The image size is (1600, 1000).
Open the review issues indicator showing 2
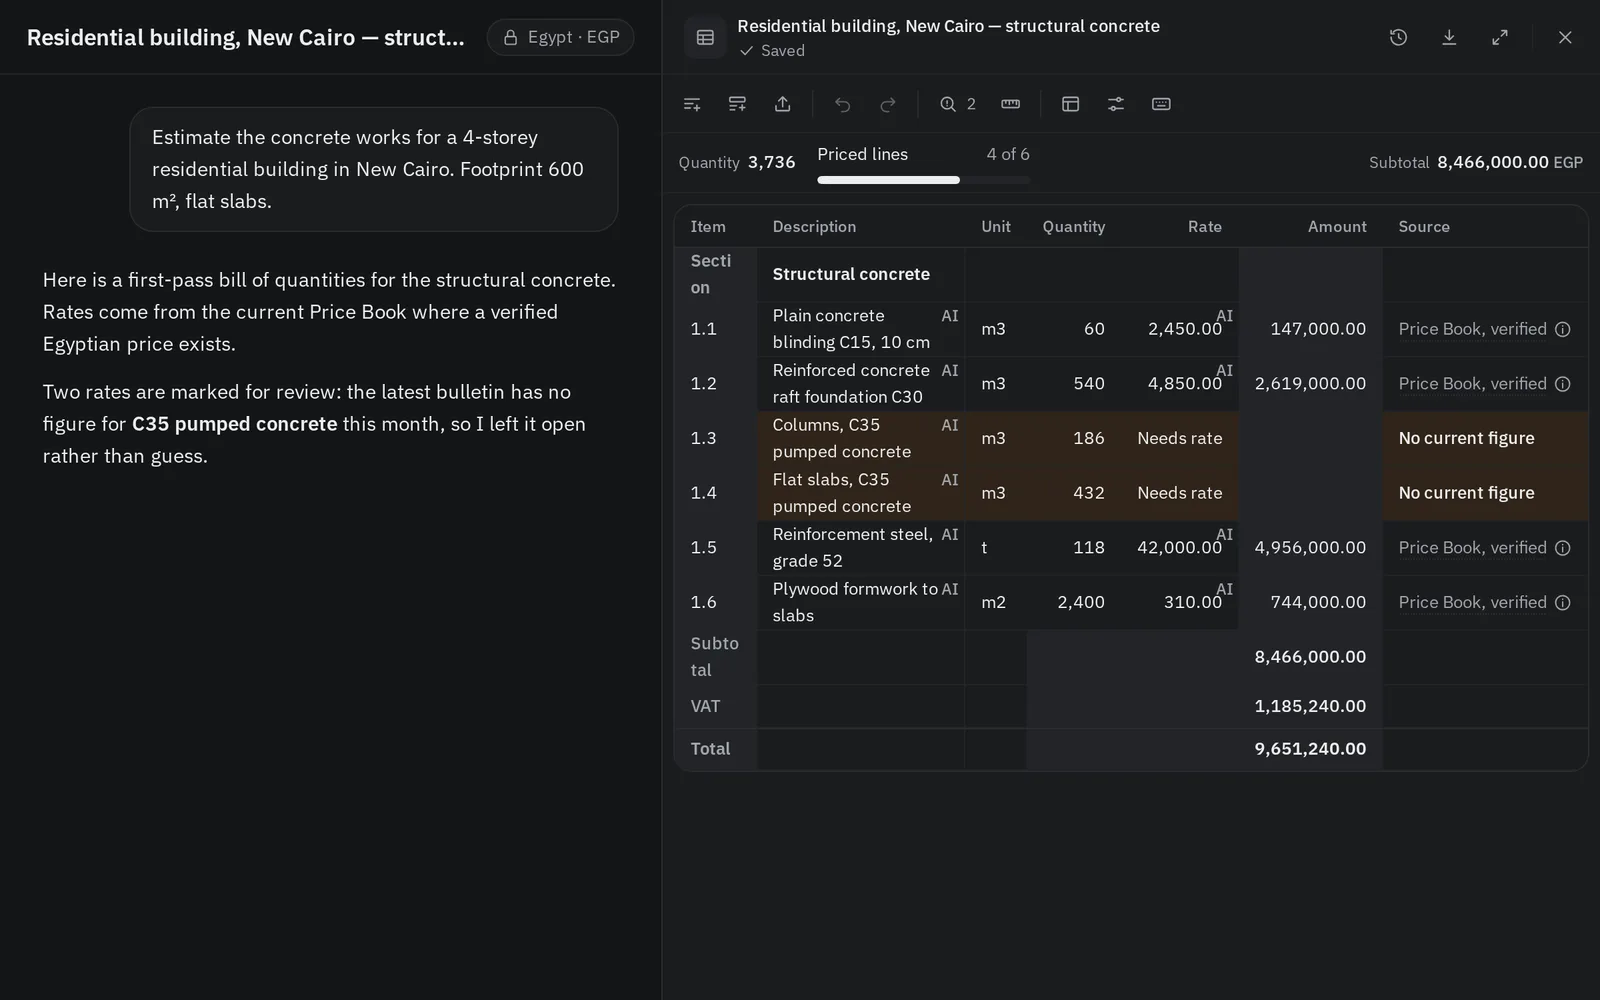(958, 104)
